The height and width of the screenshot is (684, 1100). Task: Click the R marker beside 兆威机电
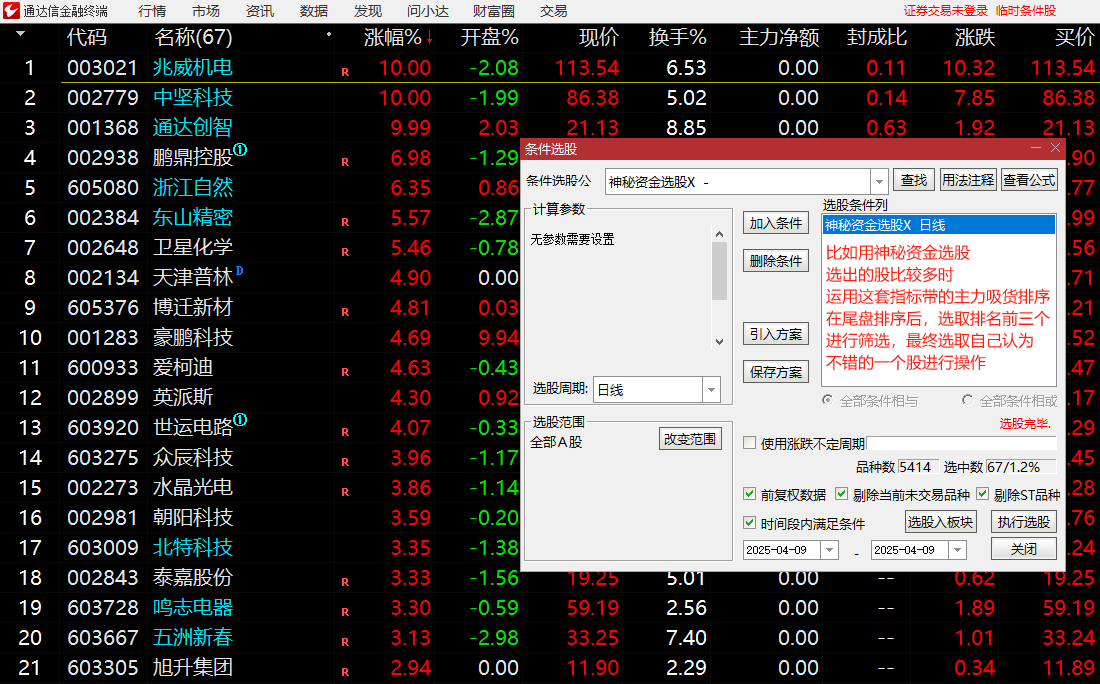point(345,72)
